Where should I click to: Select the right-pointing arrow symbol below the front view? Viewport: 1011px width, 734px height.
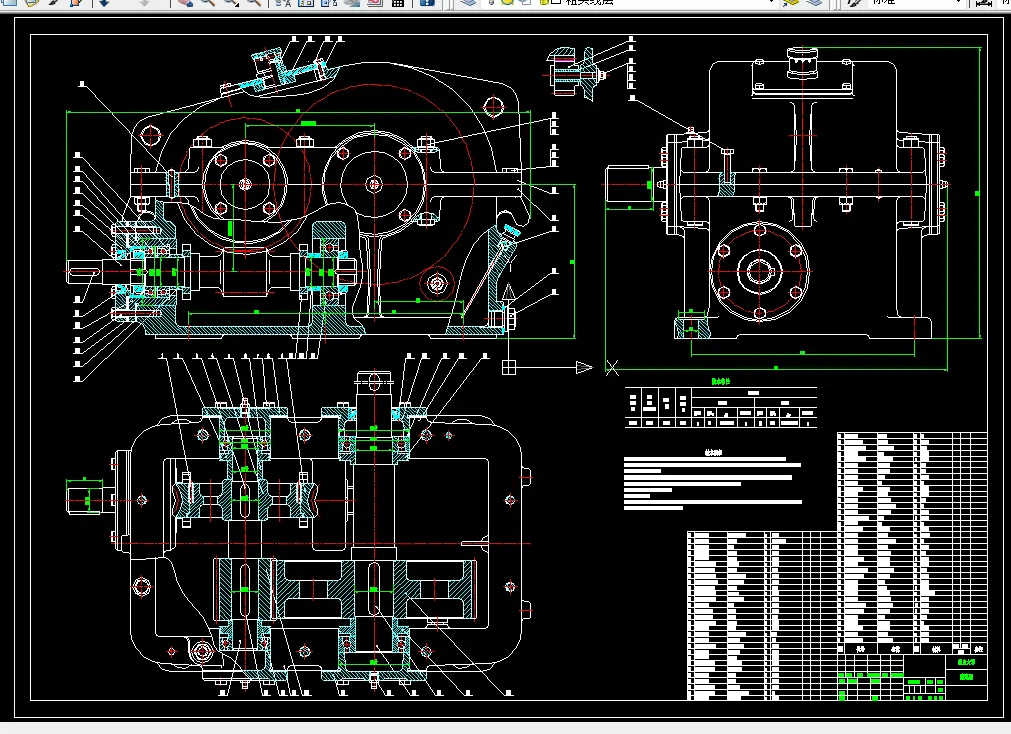coord(584,368)
